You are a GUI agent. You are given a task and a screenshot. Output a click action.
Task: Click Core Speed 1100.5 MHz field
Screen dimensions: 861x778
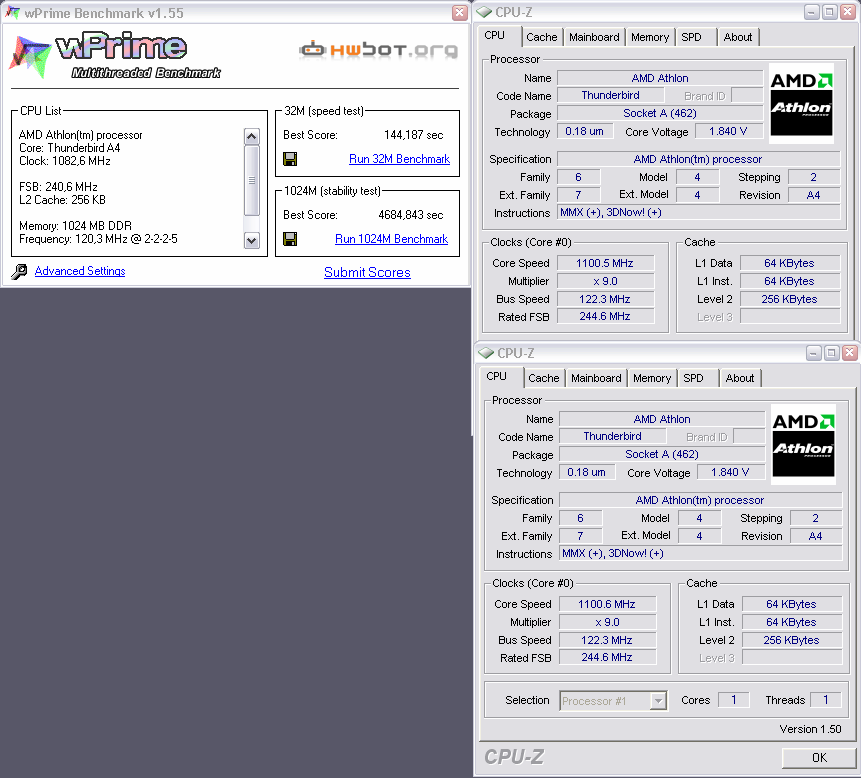[605, 263]
